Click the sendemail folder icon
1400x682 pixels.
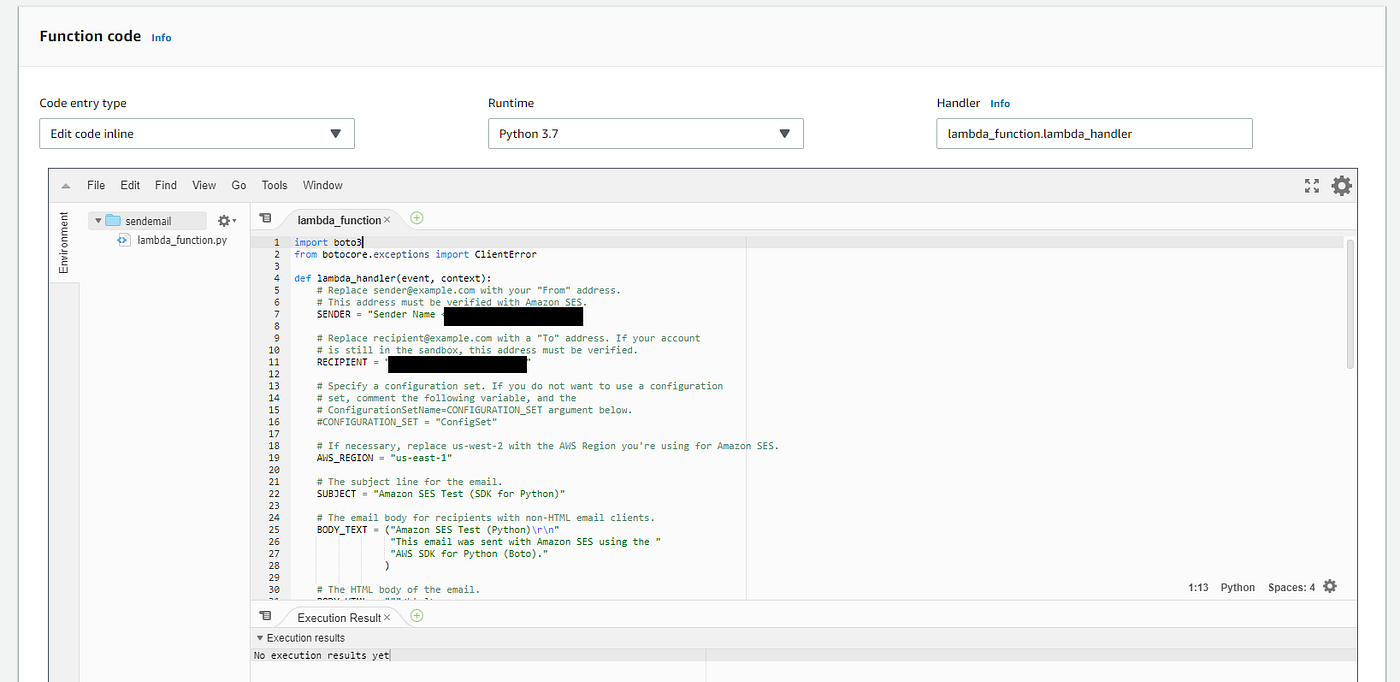(x=112, y=220)
